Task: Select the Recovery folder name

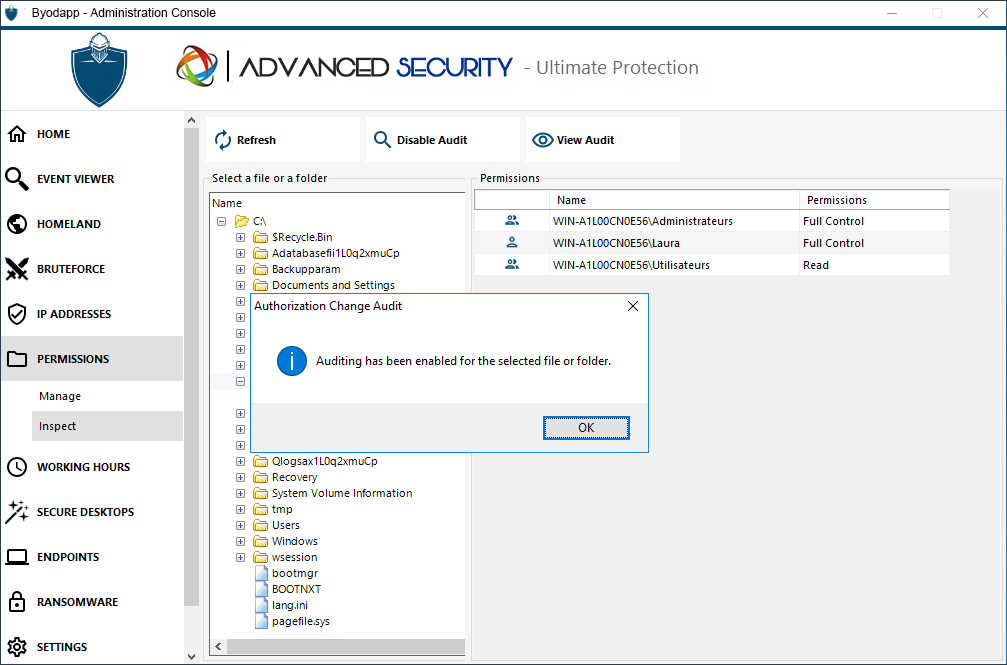Action: (294, 477)
